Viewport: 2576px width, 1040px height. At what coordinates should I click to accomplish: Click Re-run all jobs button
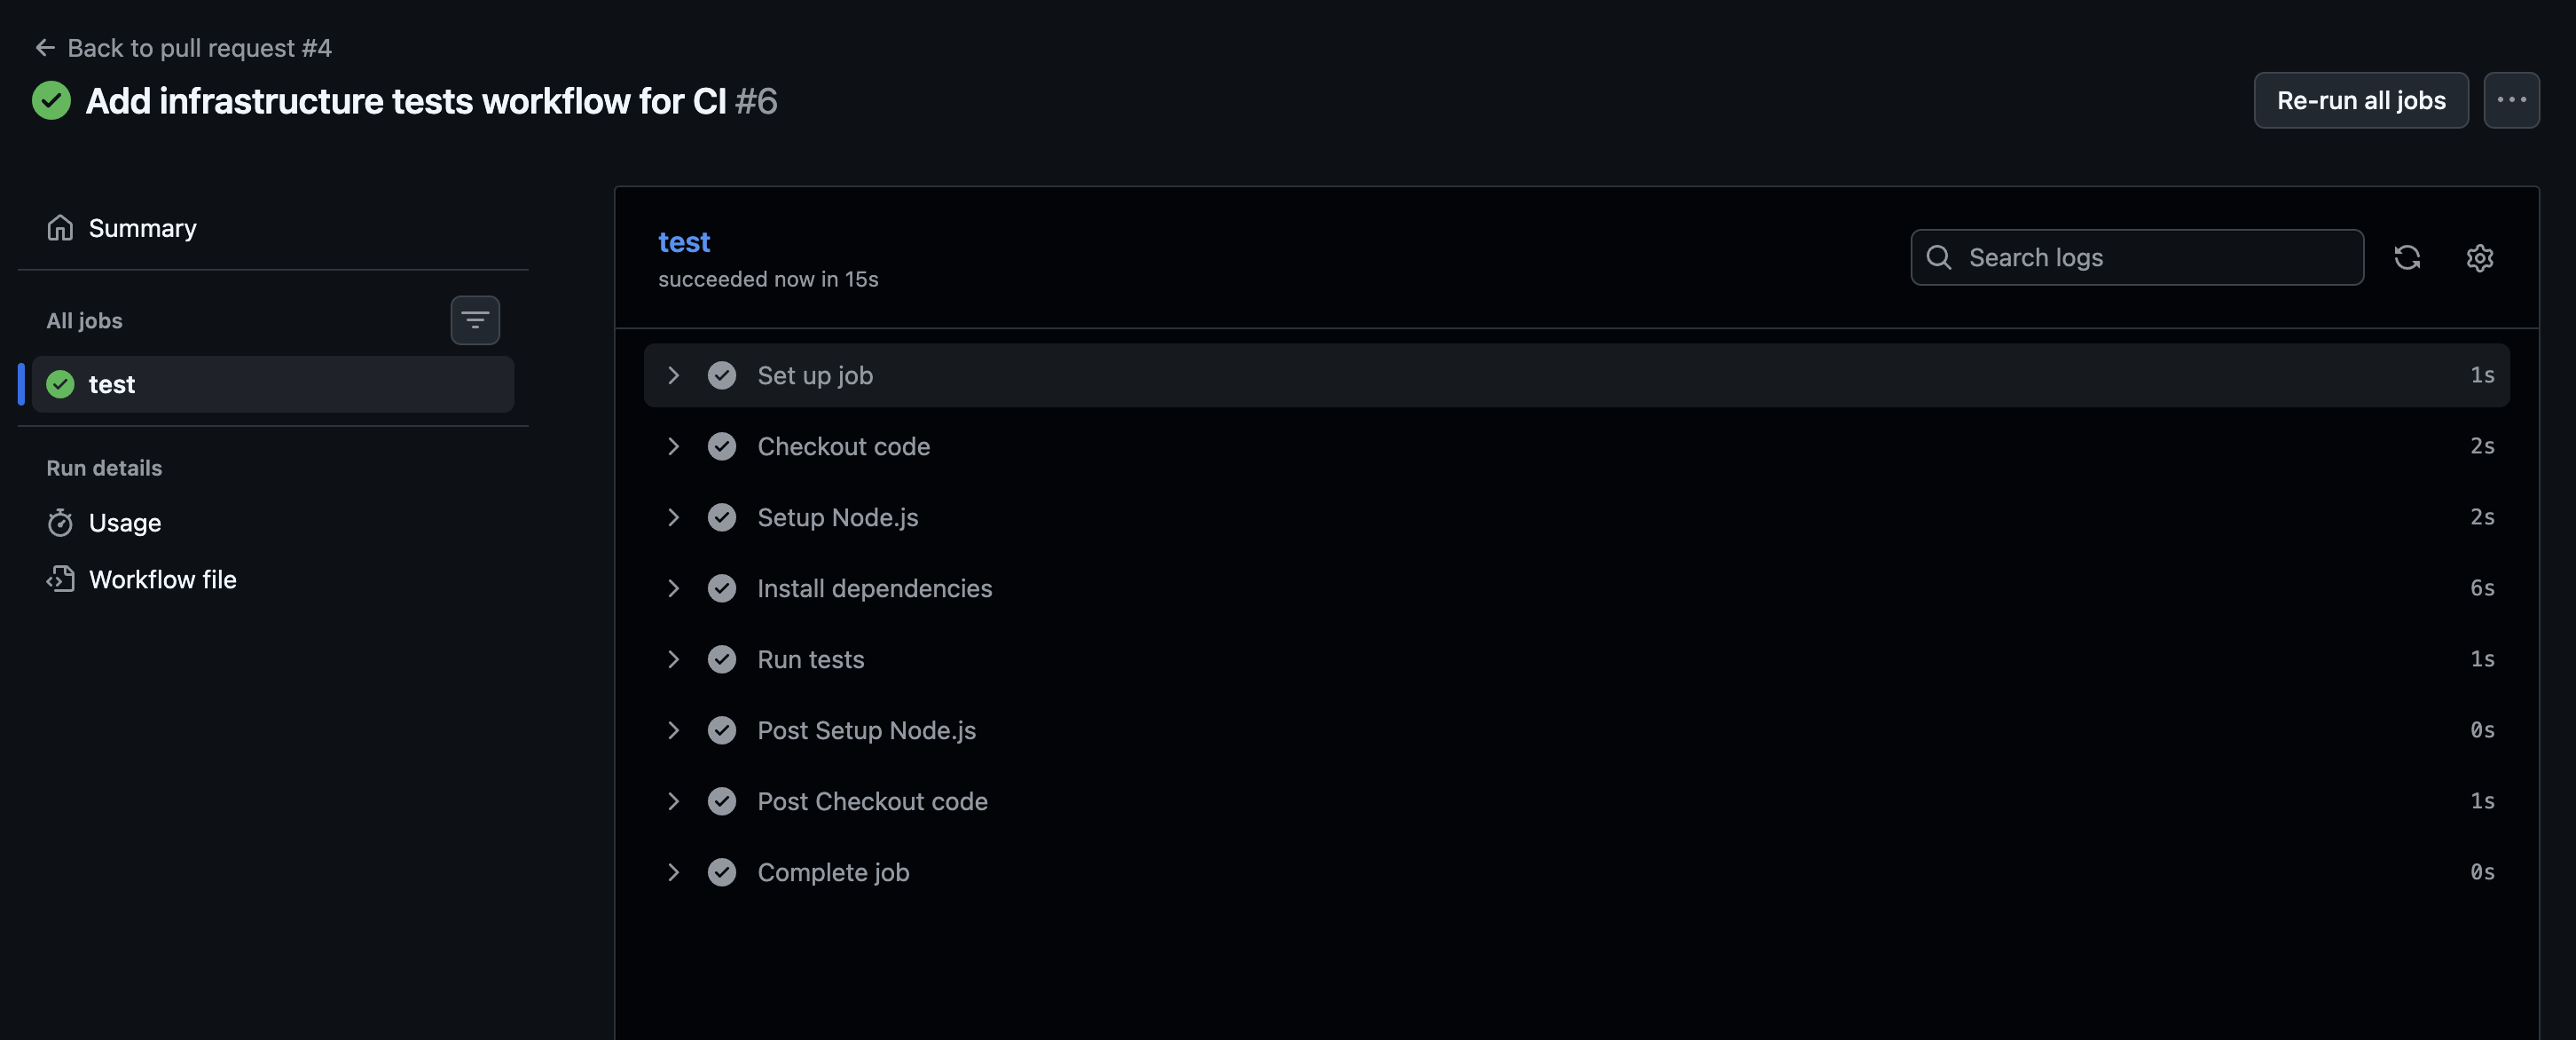pyautogui.click(x=2360, y=100)
